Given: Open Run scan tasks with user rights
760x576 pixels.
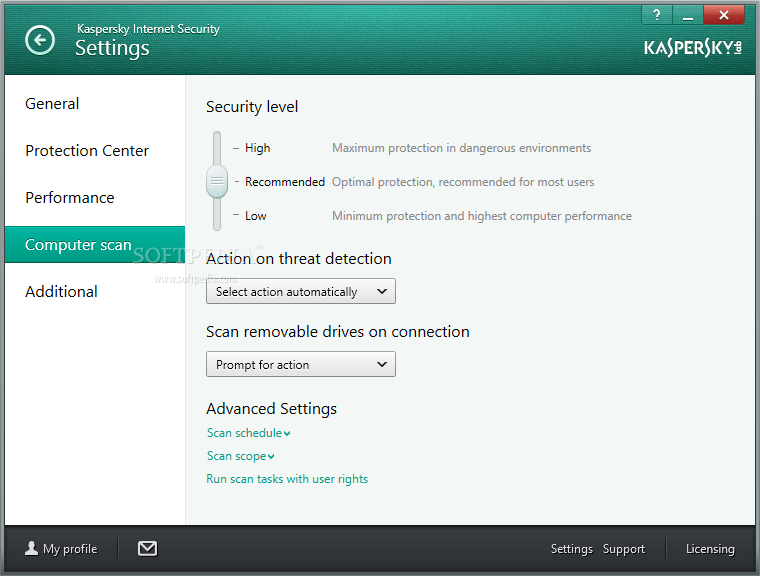Looking at the screenshot, I should coord(287,479).
